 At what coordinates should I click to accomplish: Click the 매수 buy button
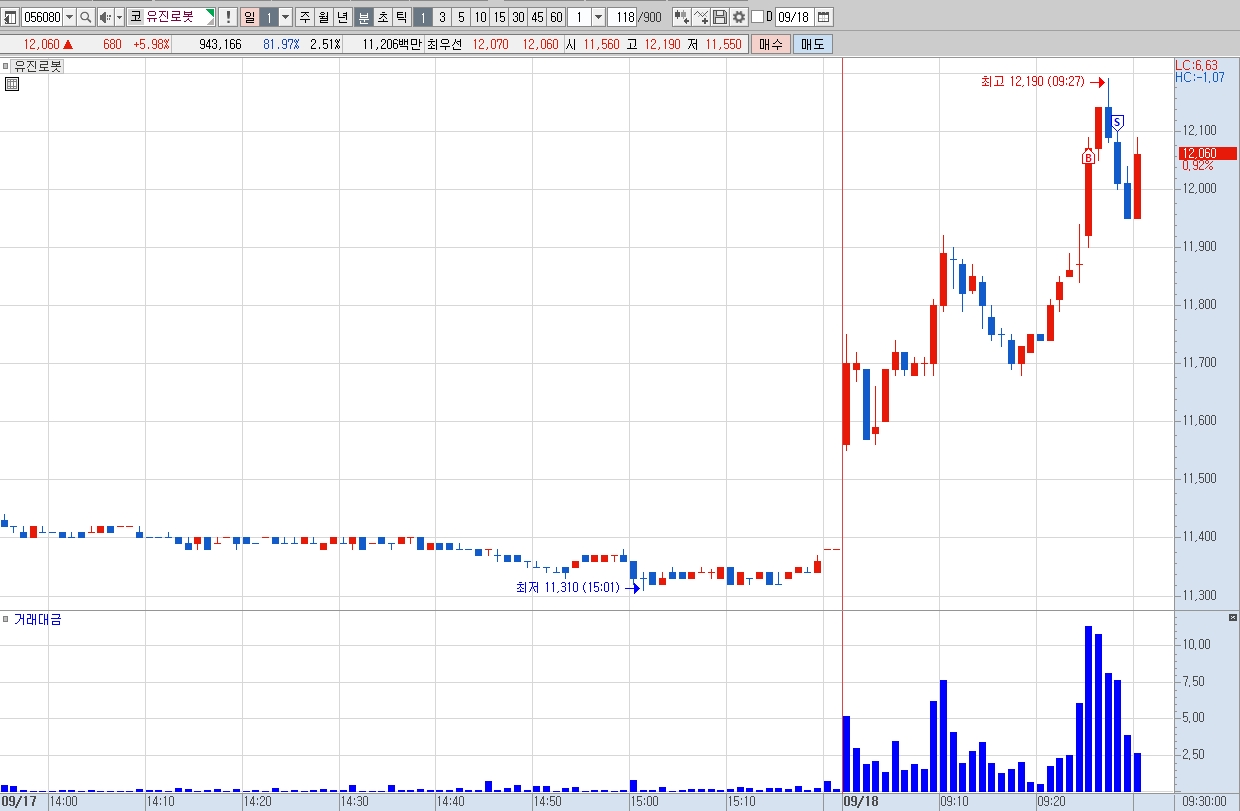(771, 44)
